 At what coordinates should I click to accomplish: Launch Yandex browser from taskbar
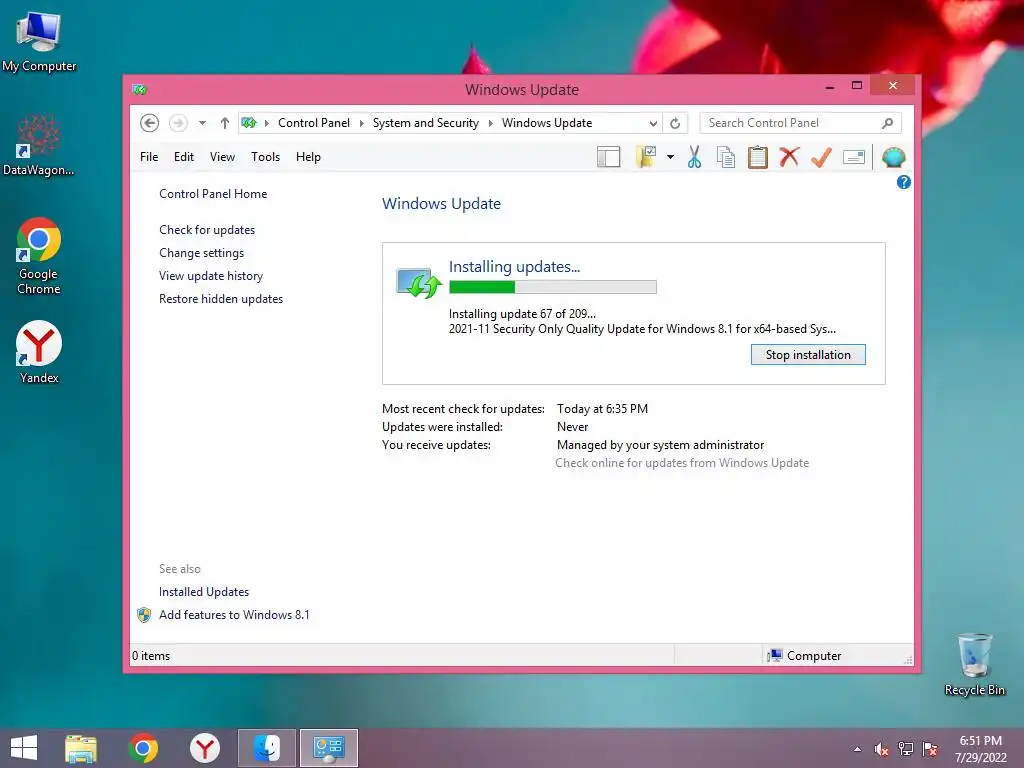tap(205, 748)
